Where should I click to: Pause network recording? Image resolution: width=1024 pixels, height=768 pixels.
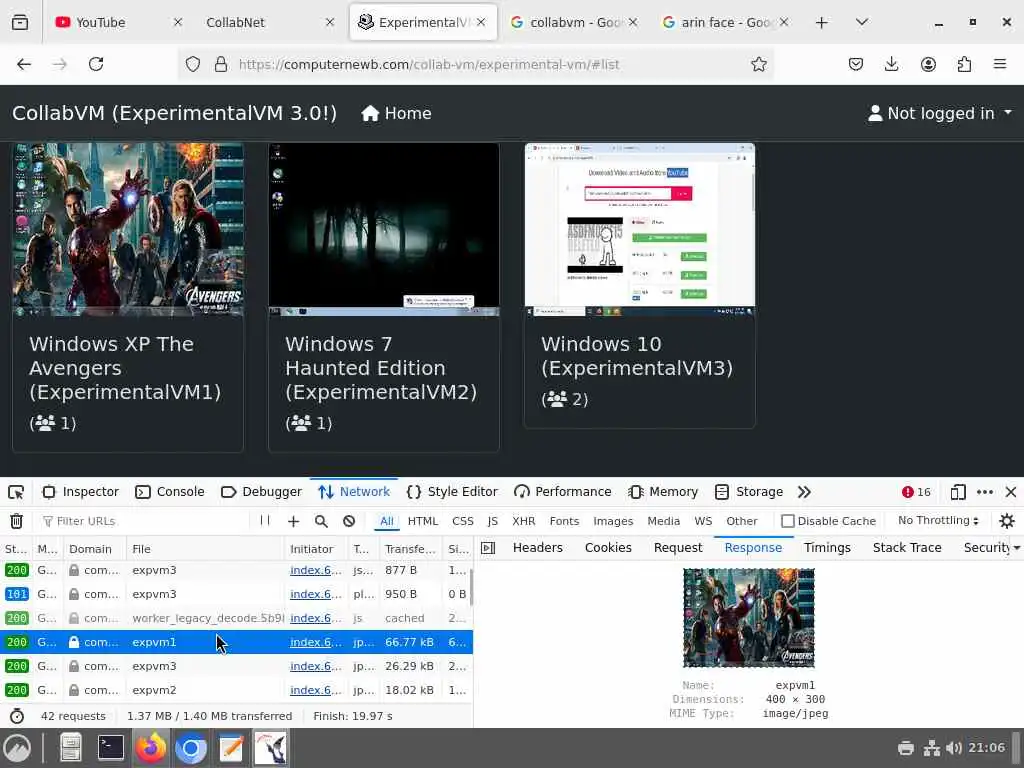click(264, 520)
